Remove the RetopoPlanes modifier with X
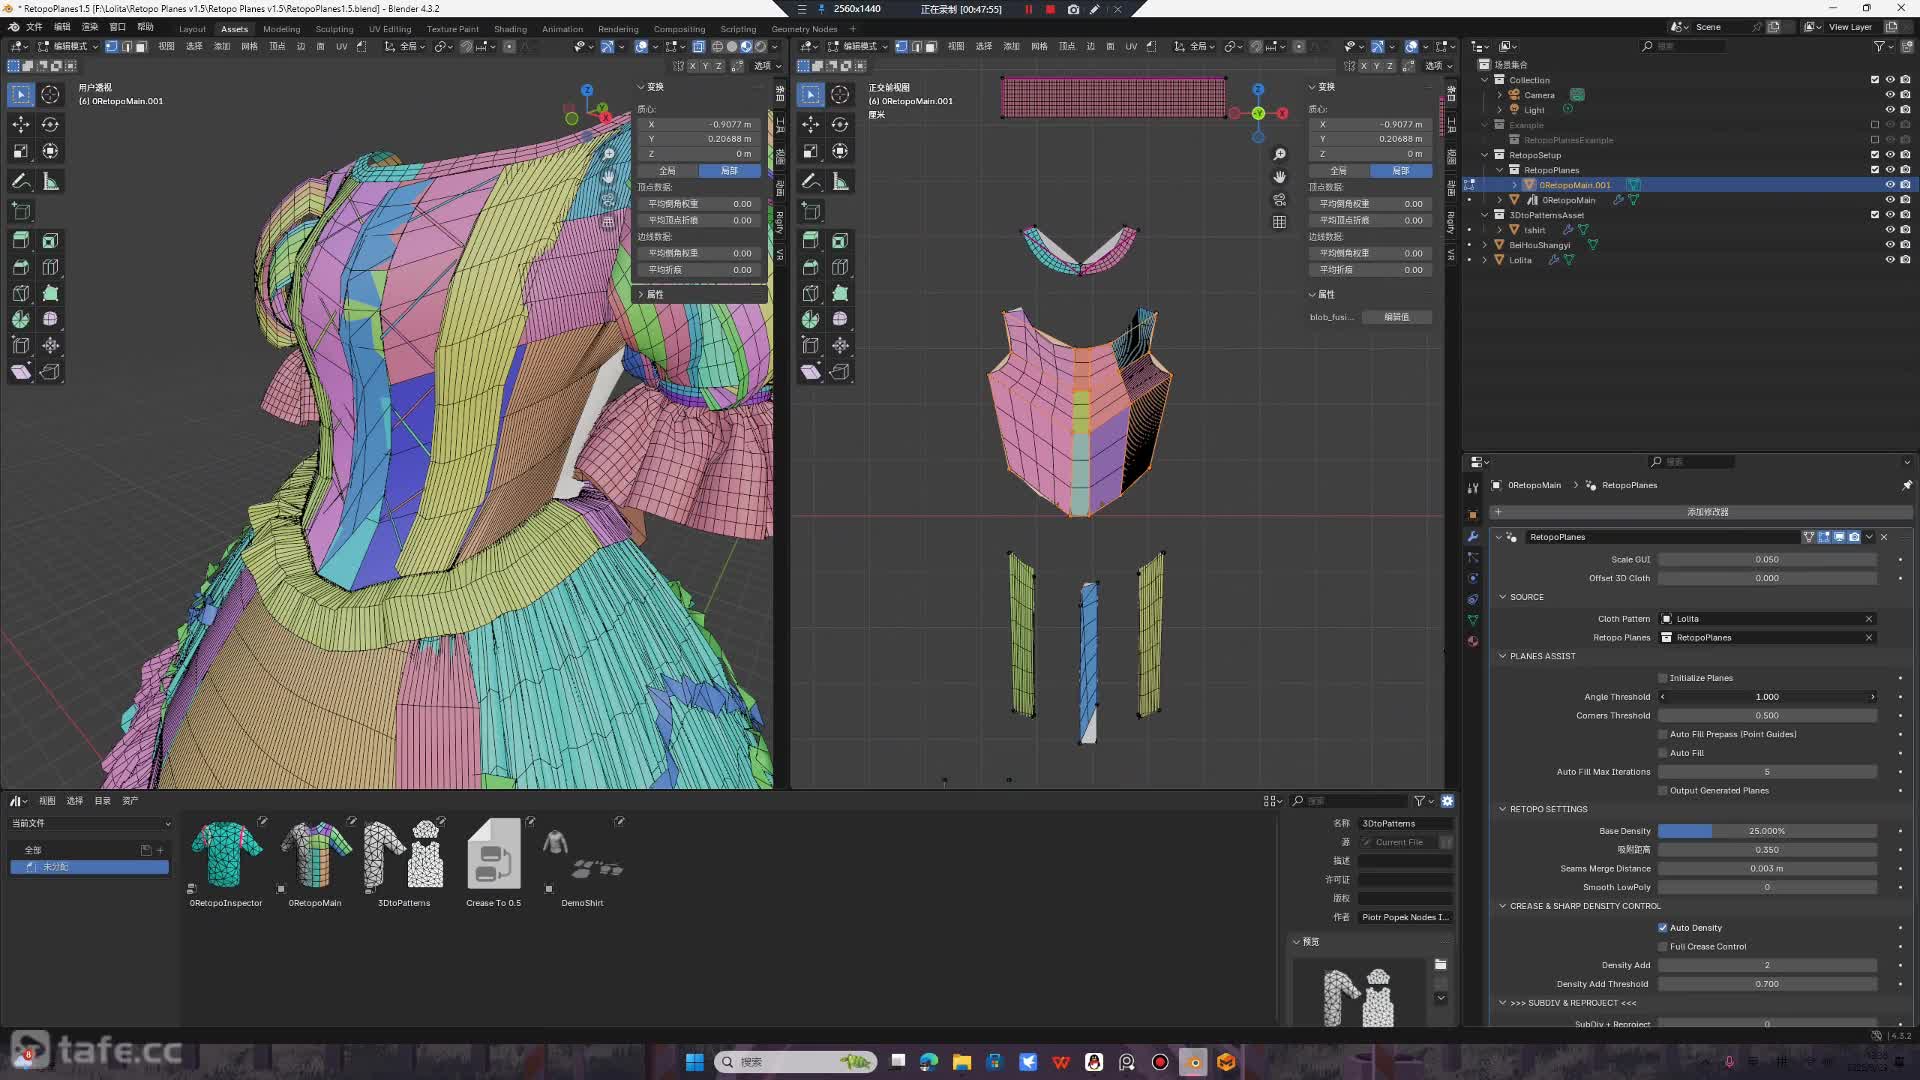 (1884, 537)
